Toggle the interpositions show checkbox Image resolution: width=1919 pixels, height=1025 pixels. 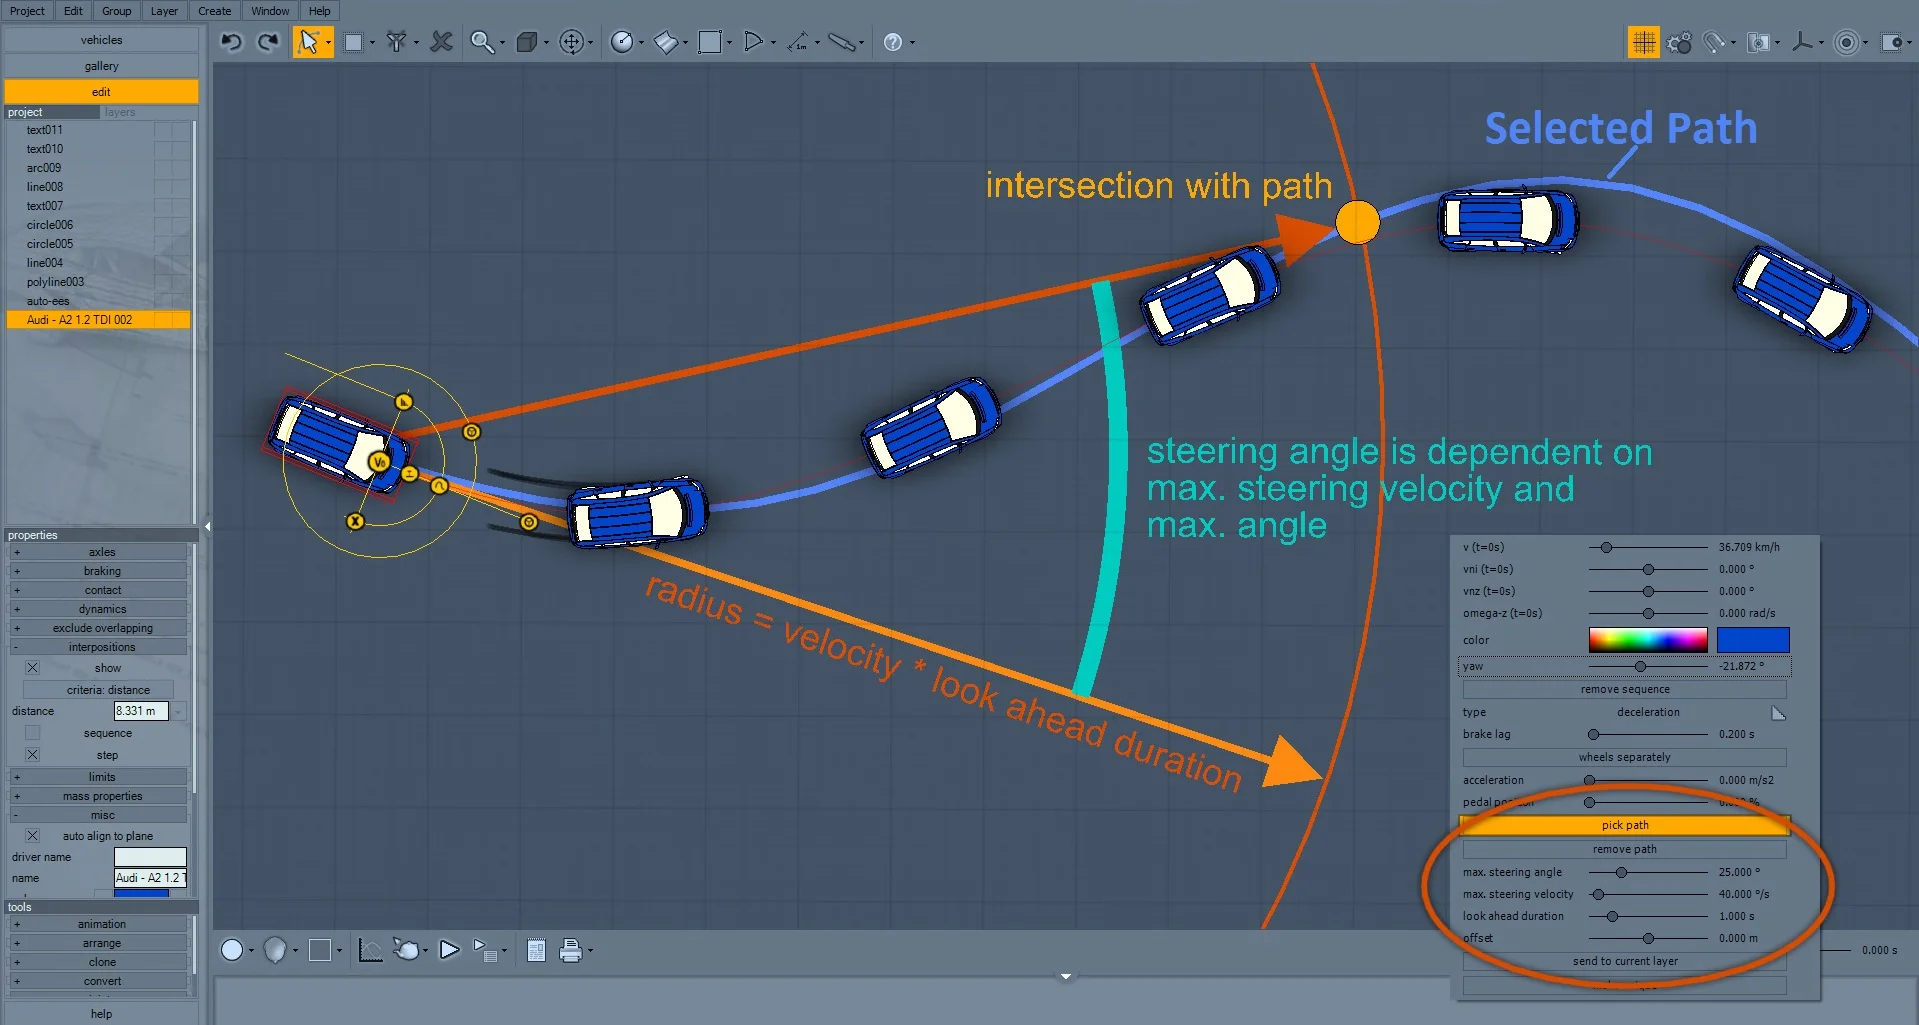click(33, 668)
